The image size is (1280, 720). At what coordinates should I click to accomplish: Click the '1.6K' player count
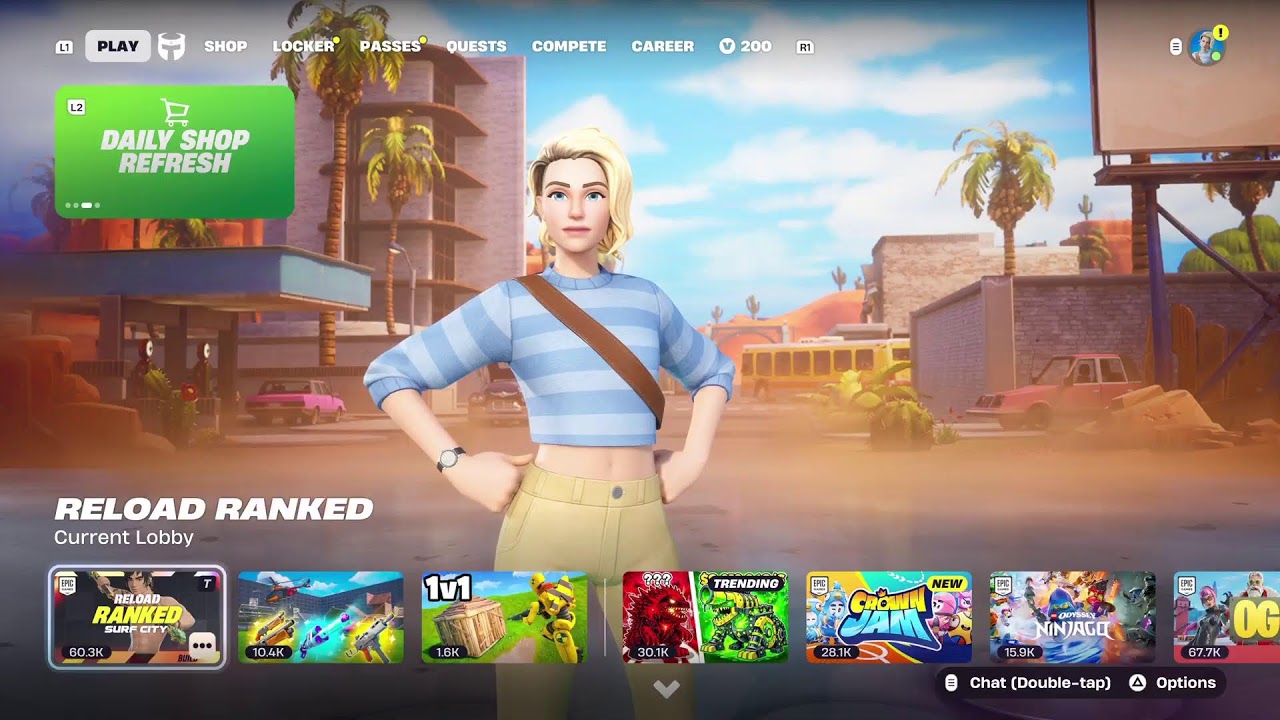coord(448,652)
